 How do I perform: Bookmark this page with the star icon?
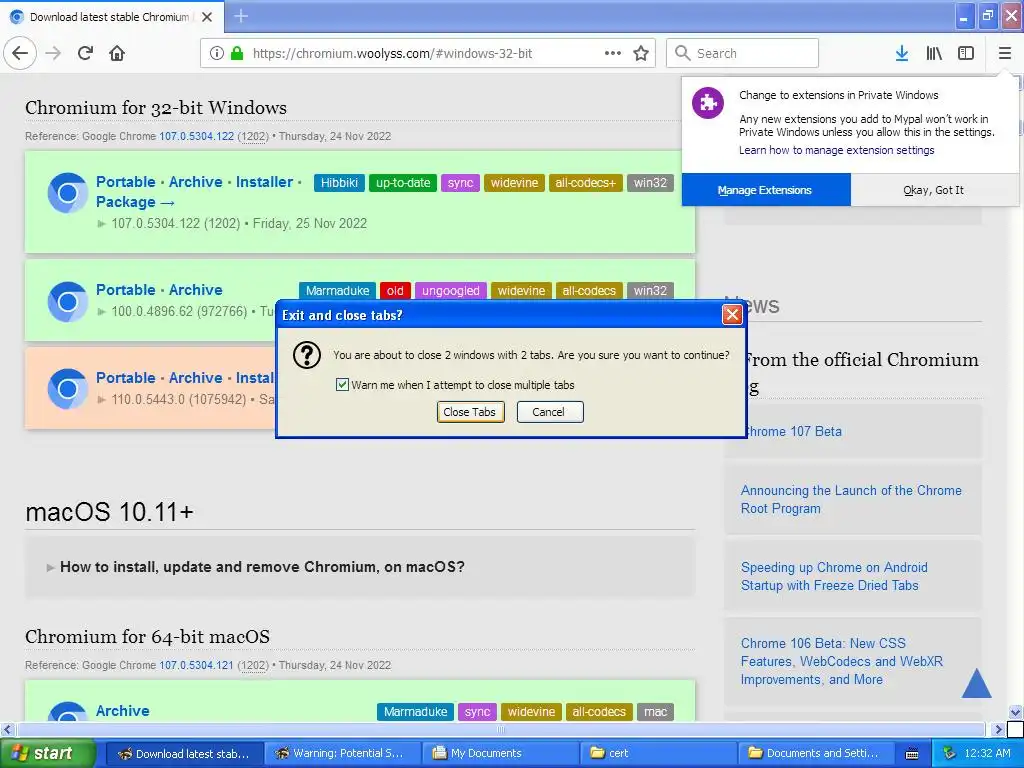641,53
